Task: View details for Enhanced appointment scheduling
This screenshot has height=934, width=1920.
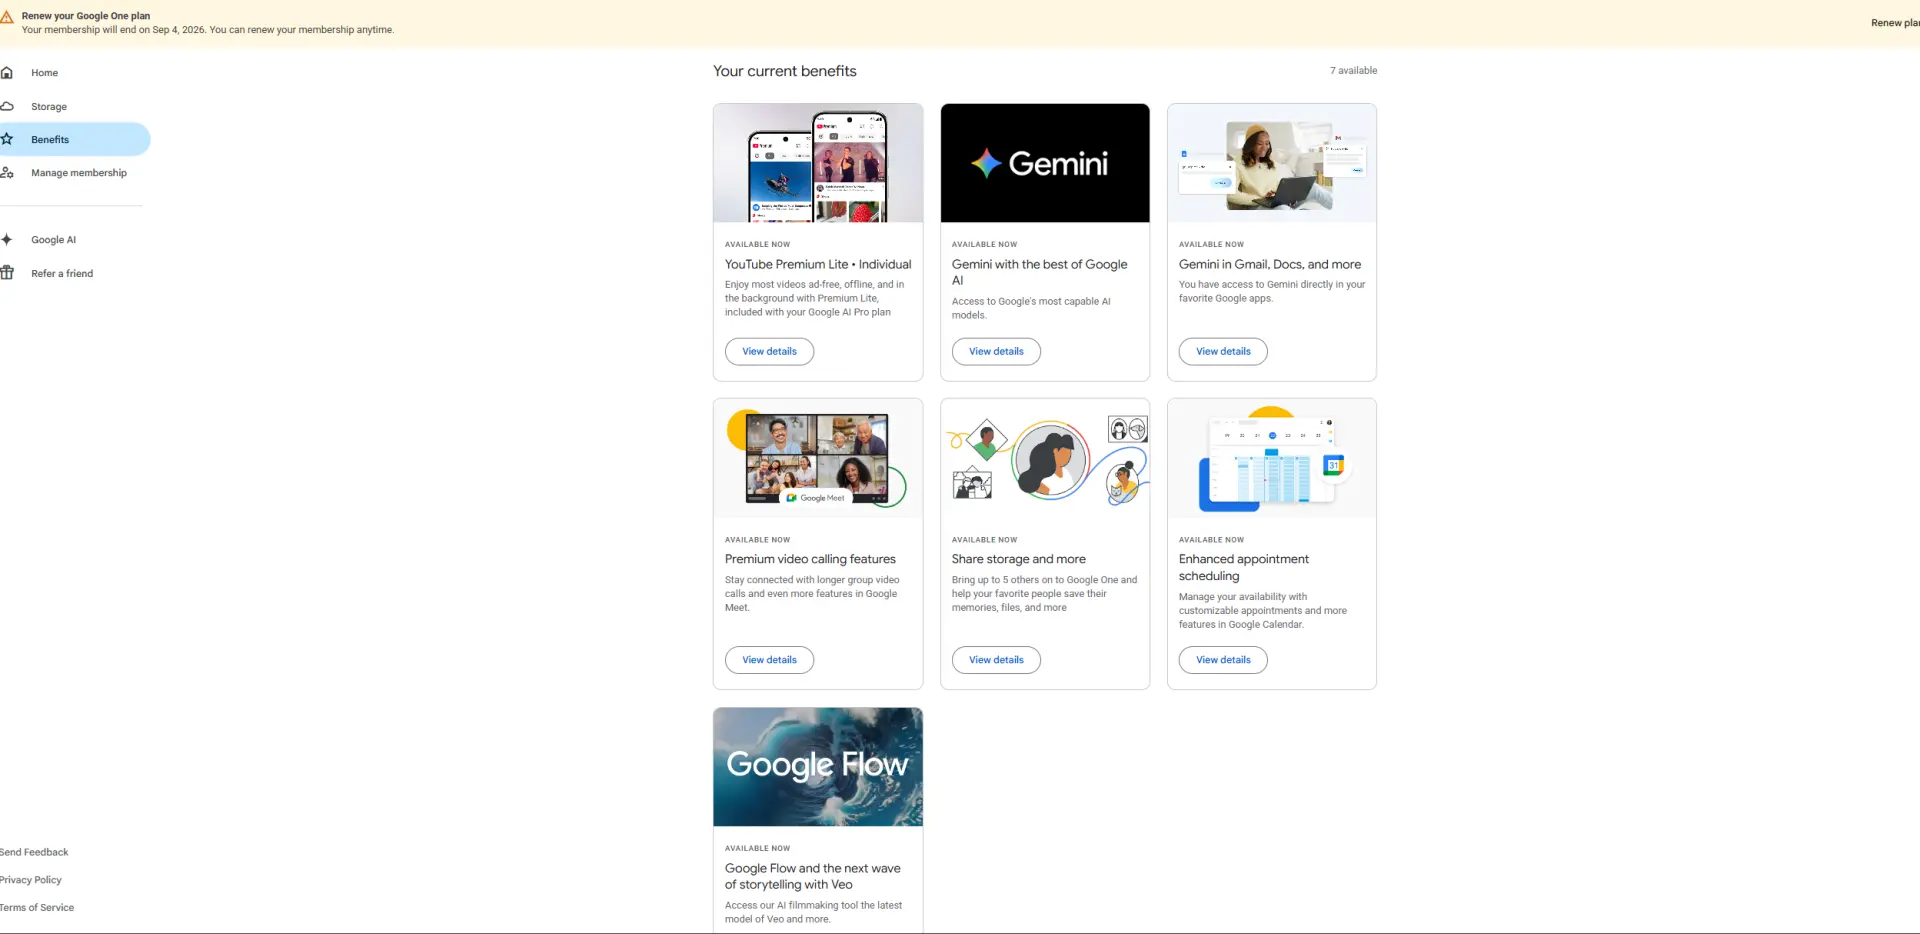Action: click(x=1223, y=660)
